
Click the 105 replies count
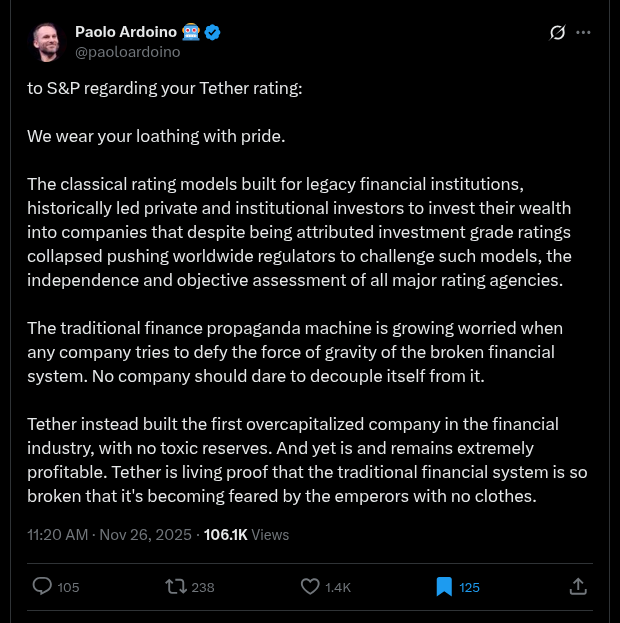click(x=68, y=587)
